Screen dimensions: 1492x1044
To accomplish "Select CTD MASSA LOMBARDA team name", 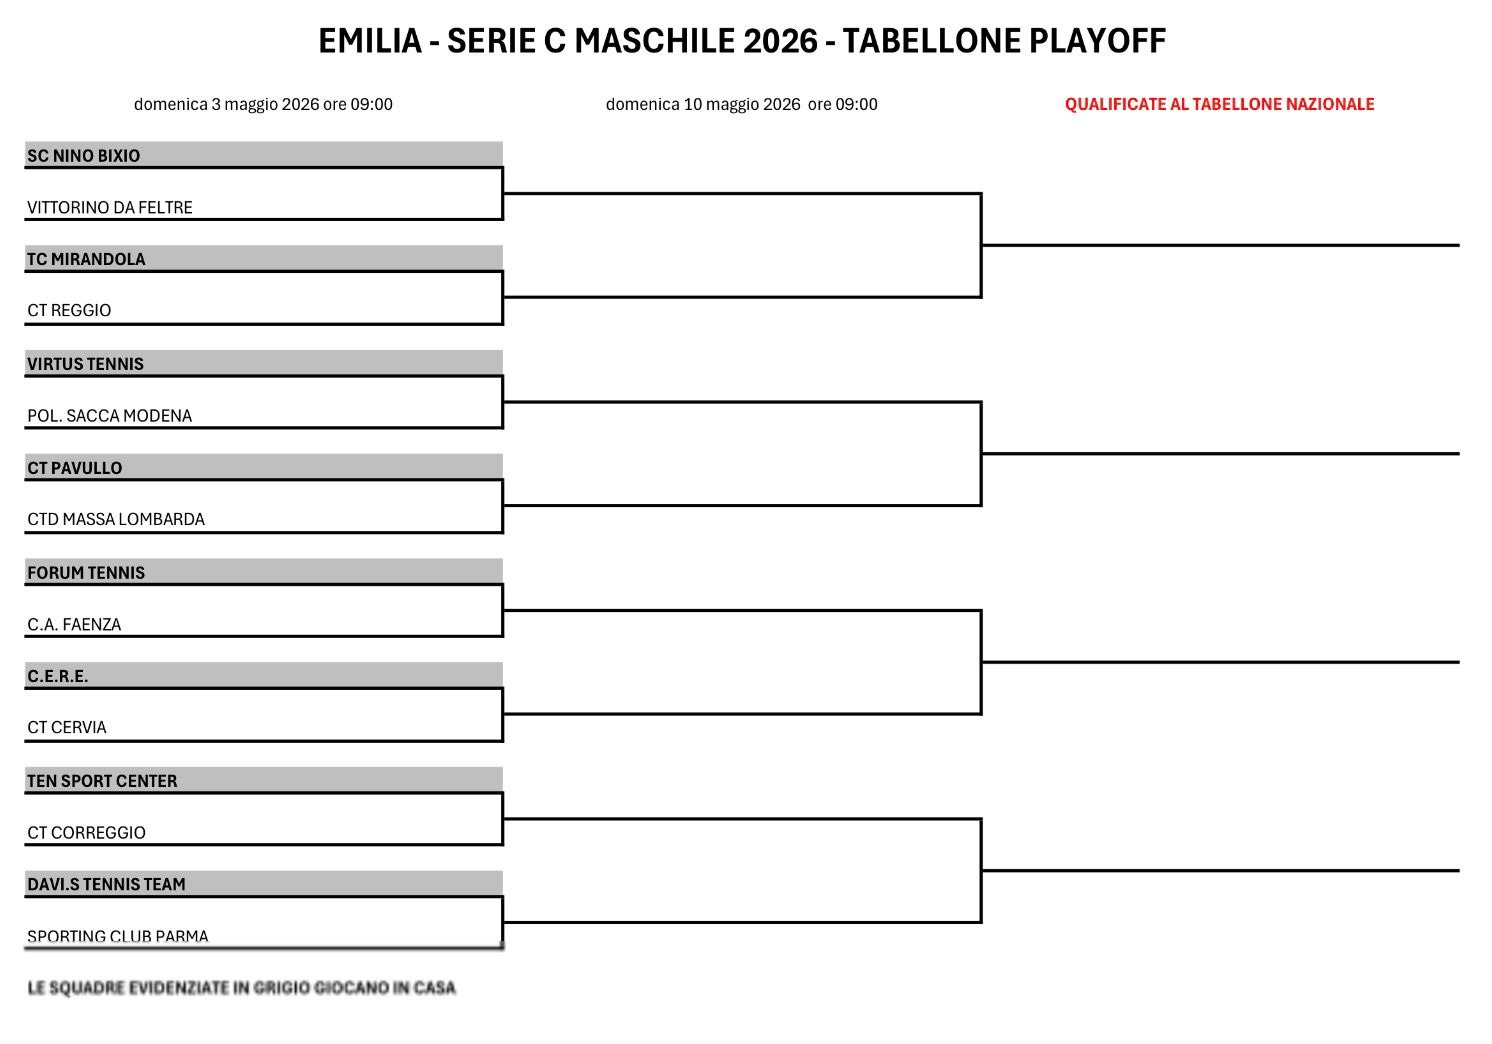I will click(x=116, y=520).
